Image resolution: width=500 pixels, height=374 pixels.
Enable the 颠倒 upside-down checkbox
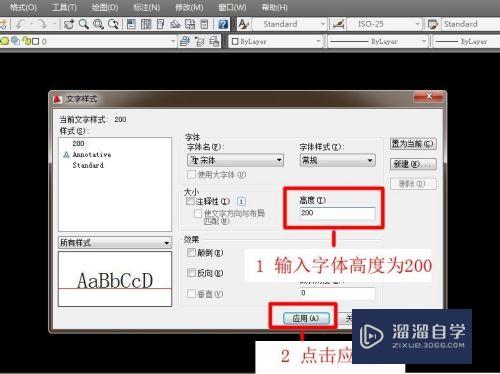pyautogui.click(x=191, y=252)
